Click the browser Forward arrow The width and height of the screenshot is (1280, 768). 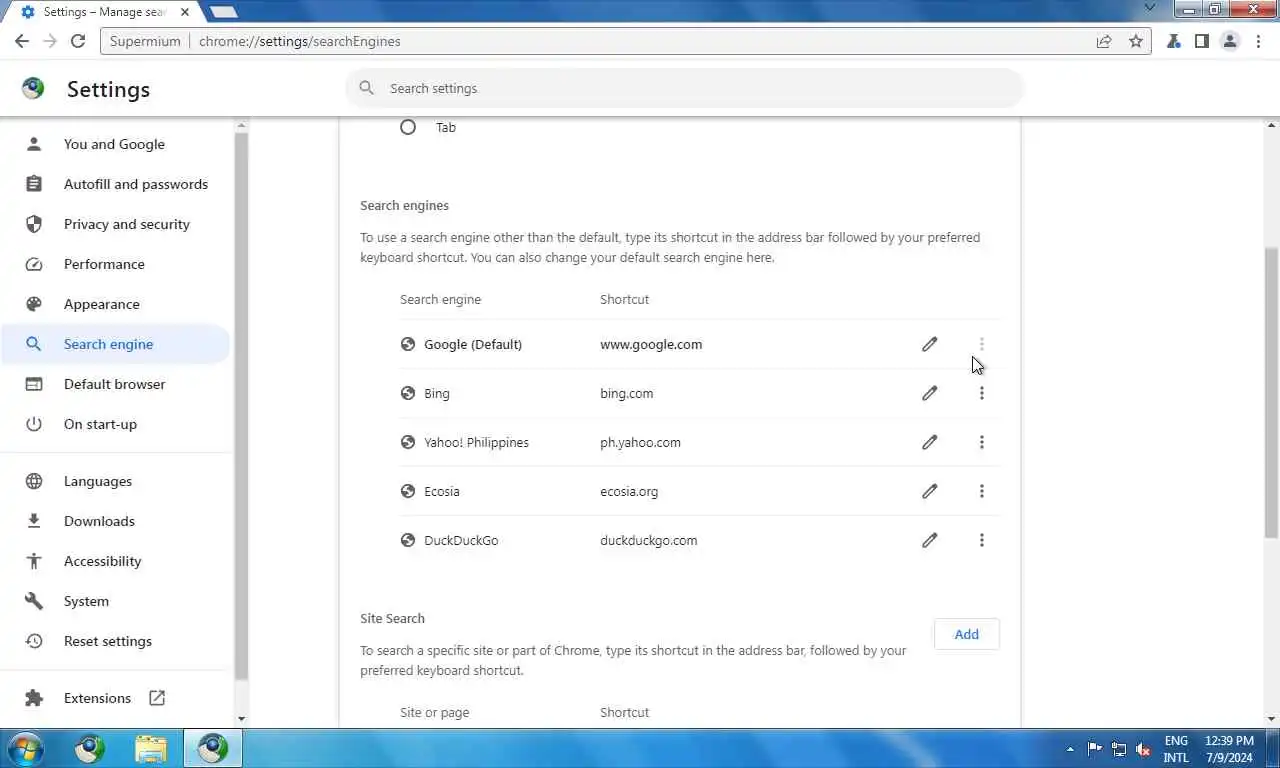(x=50, y=41)
